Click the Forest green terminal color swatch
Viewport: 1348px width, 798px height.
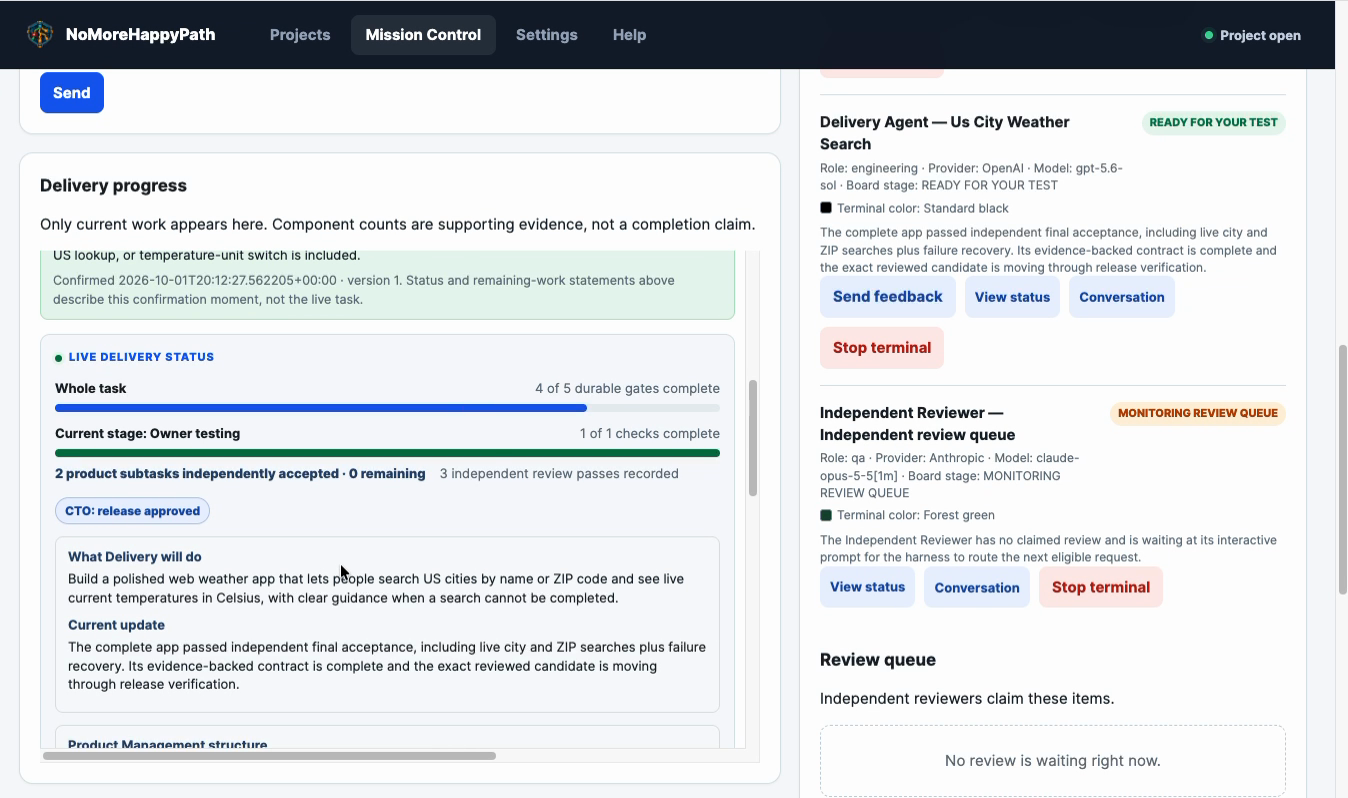click(826, 515)
